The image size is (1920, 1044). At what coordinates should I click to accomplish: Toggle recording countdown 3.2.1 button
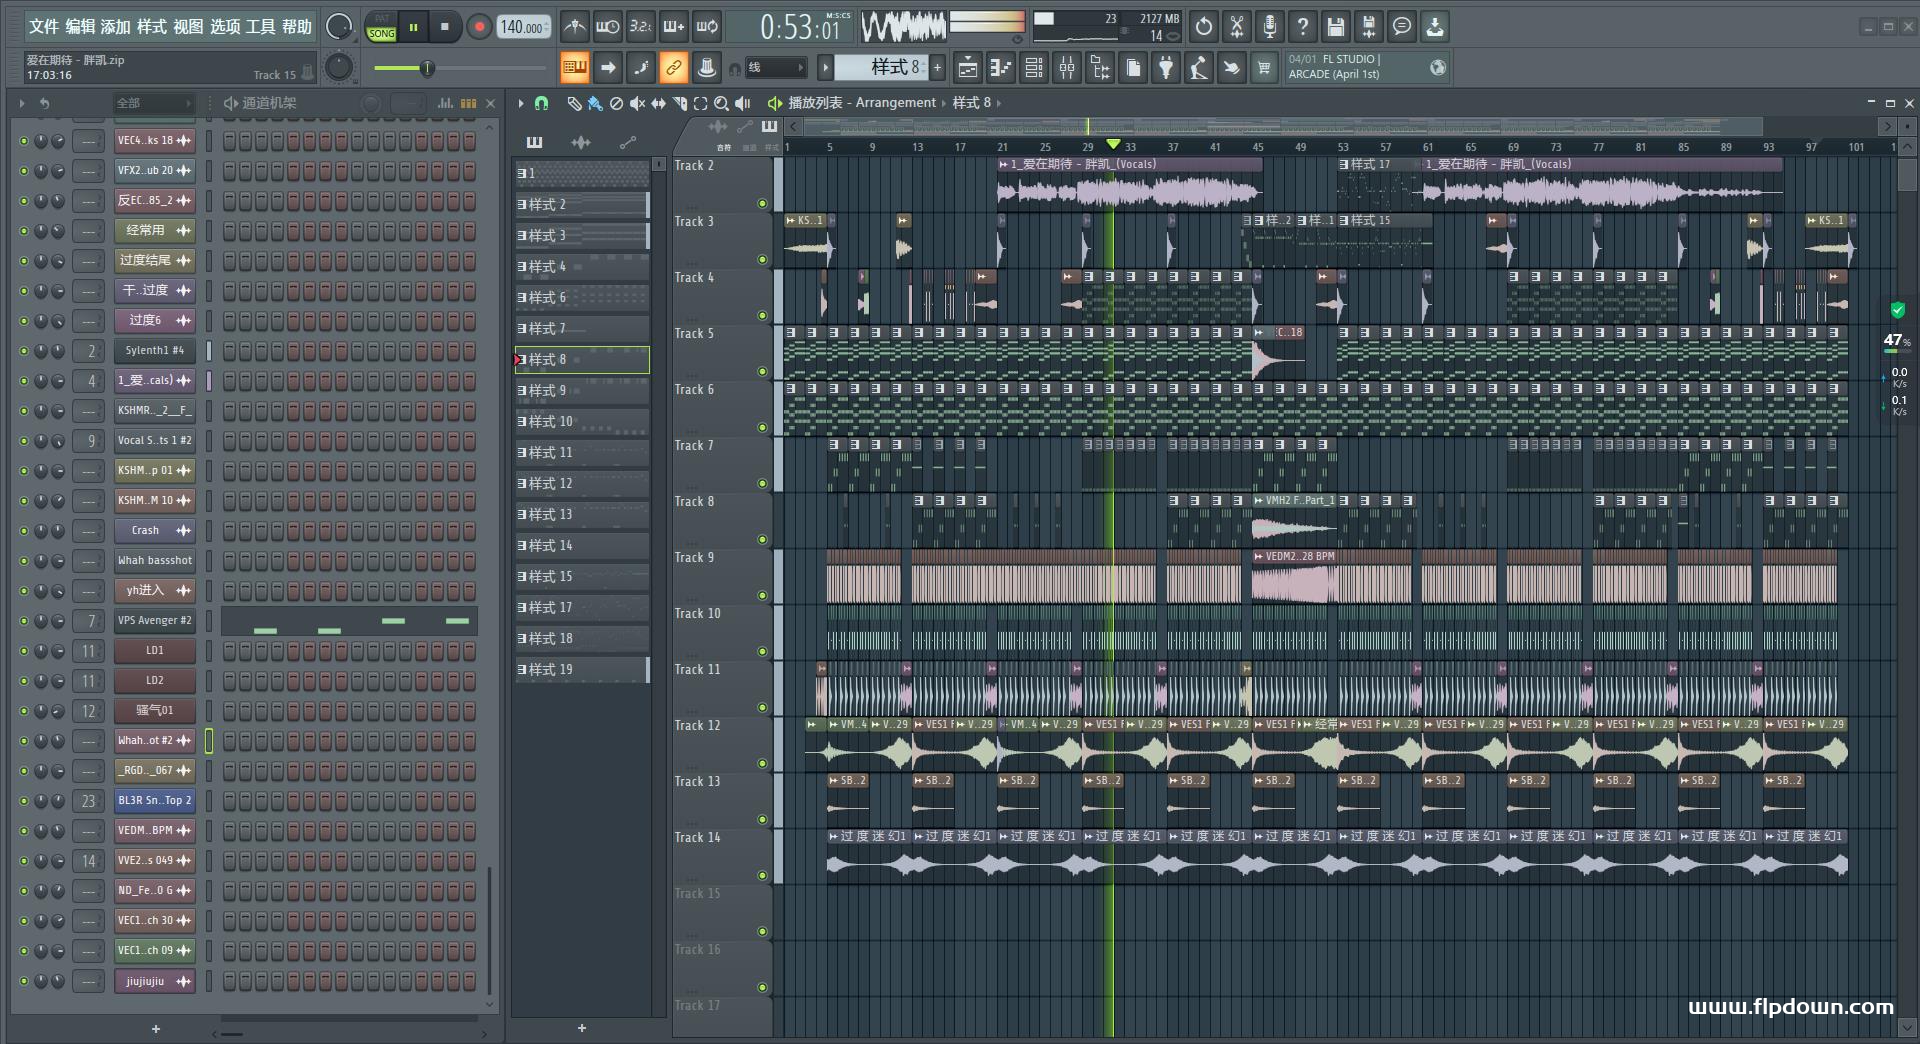point(641,27)
